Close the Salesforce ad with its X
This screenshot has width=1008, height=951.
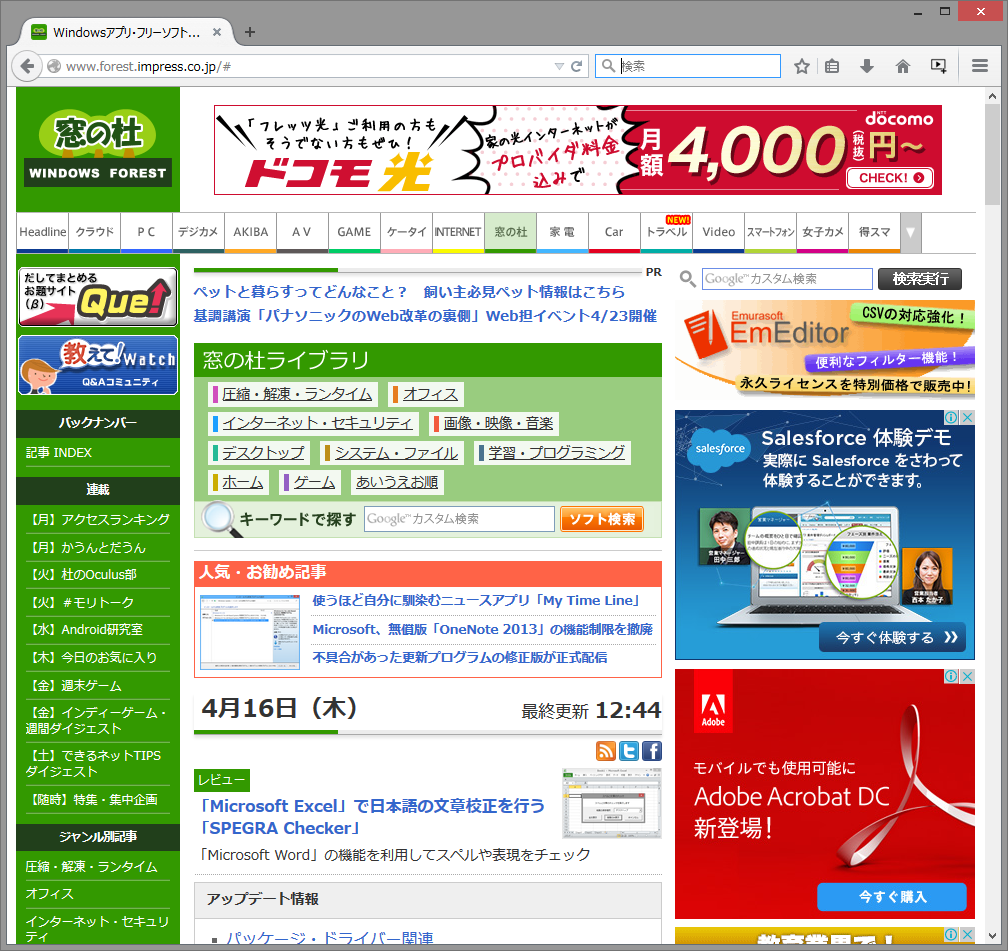coord(966,417)
